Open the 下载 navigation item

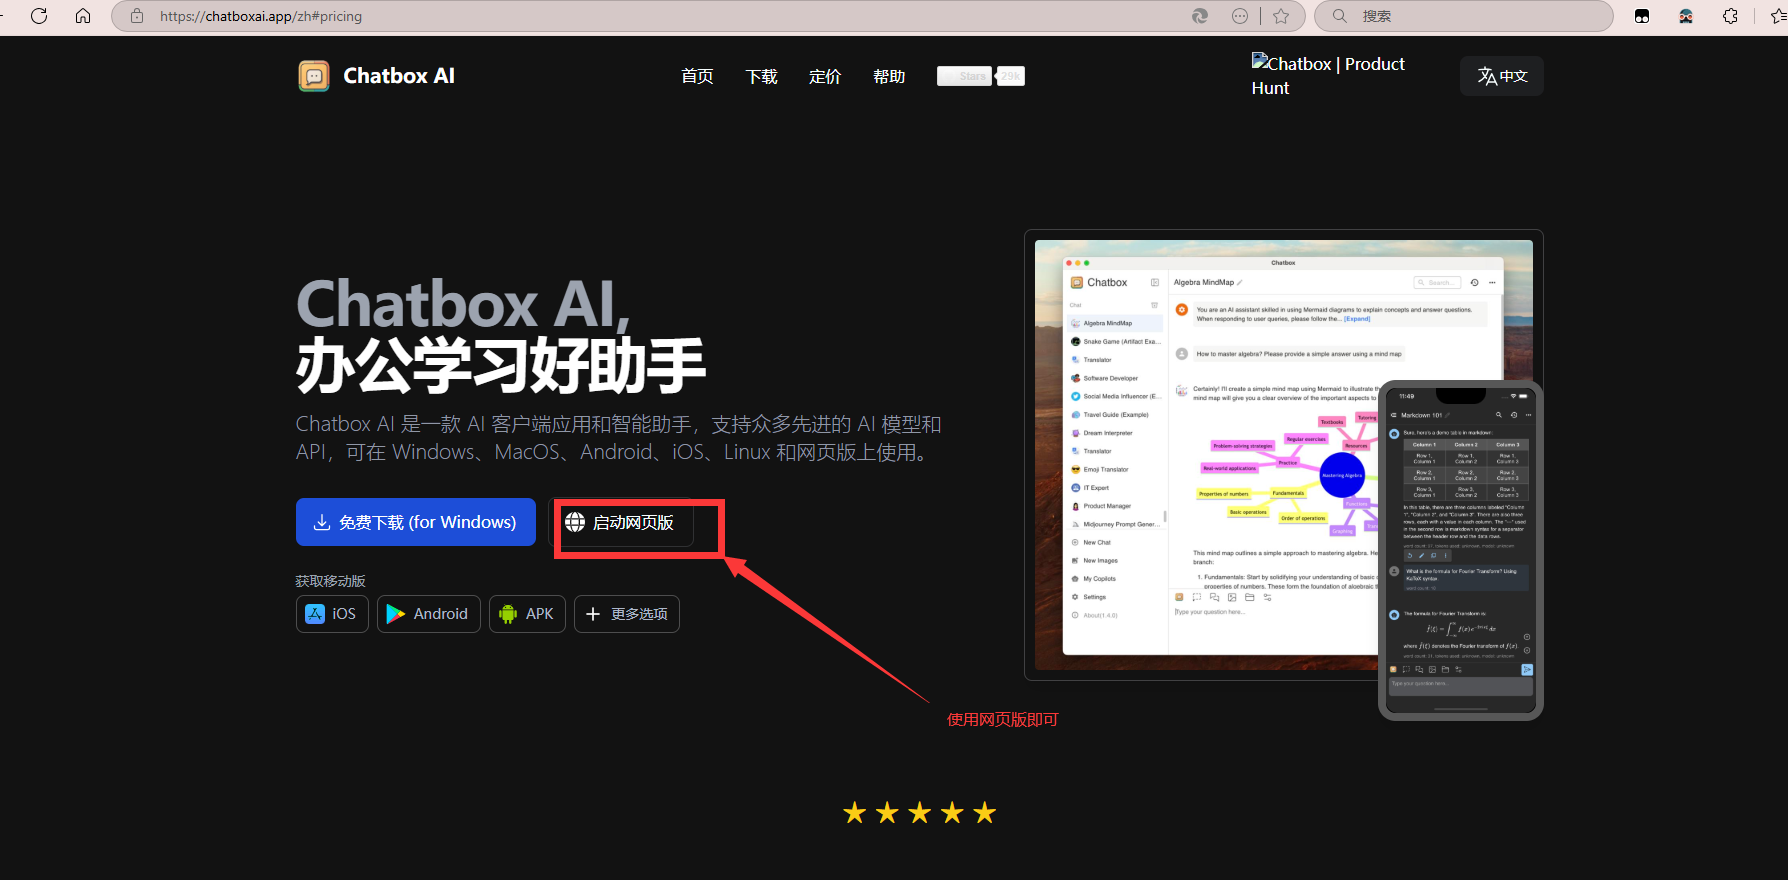(761, 76)
